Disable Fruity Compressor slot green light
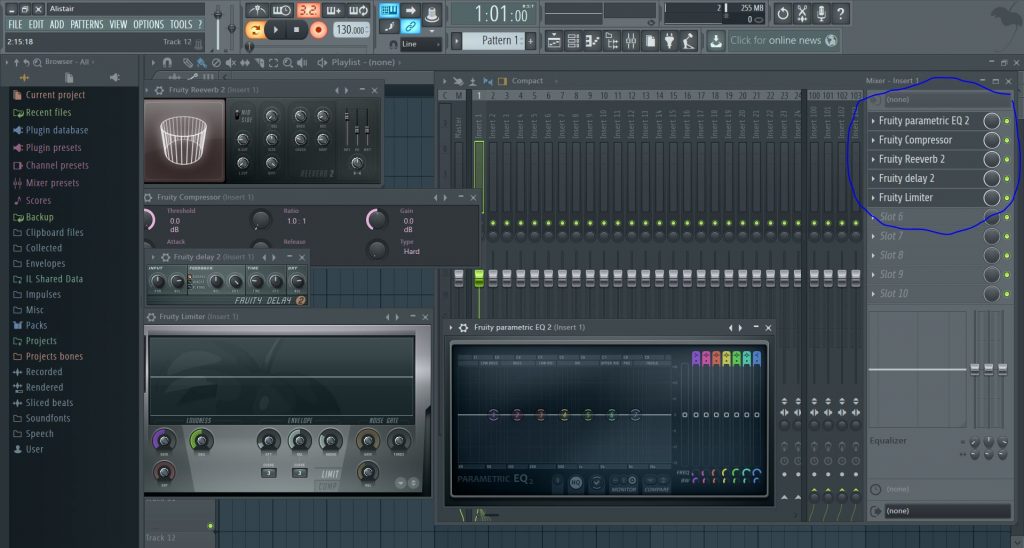1024x548 pixels. point(1007,140)
